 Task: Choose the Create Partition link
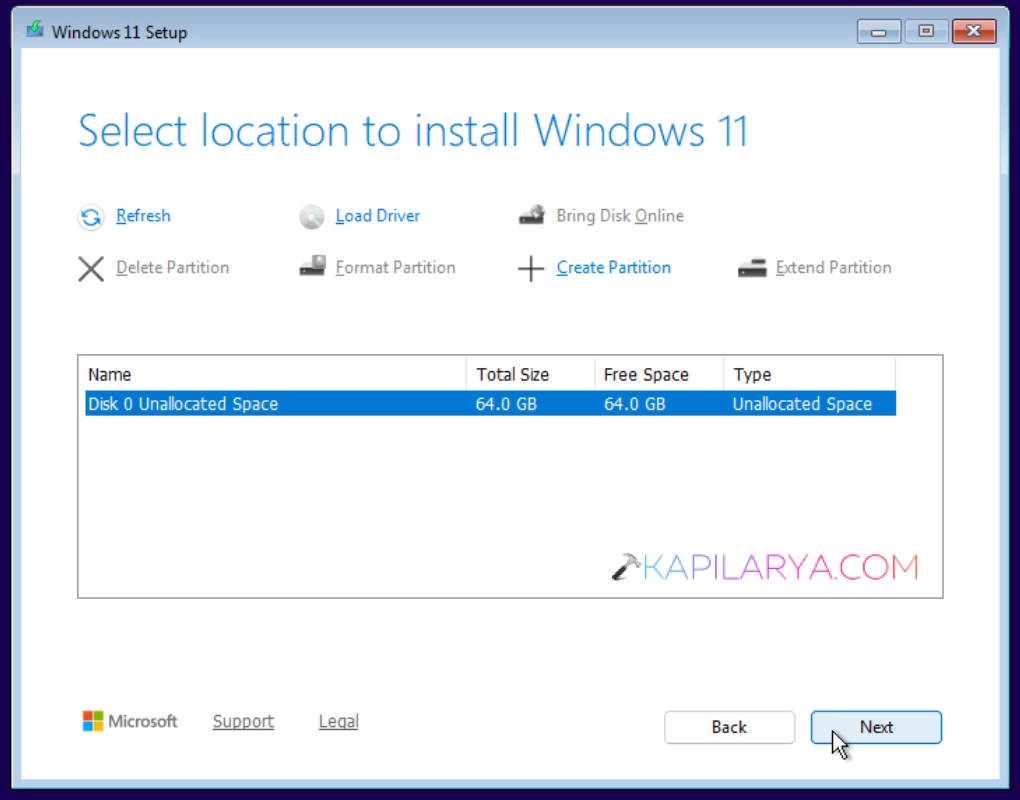point(613,267)
